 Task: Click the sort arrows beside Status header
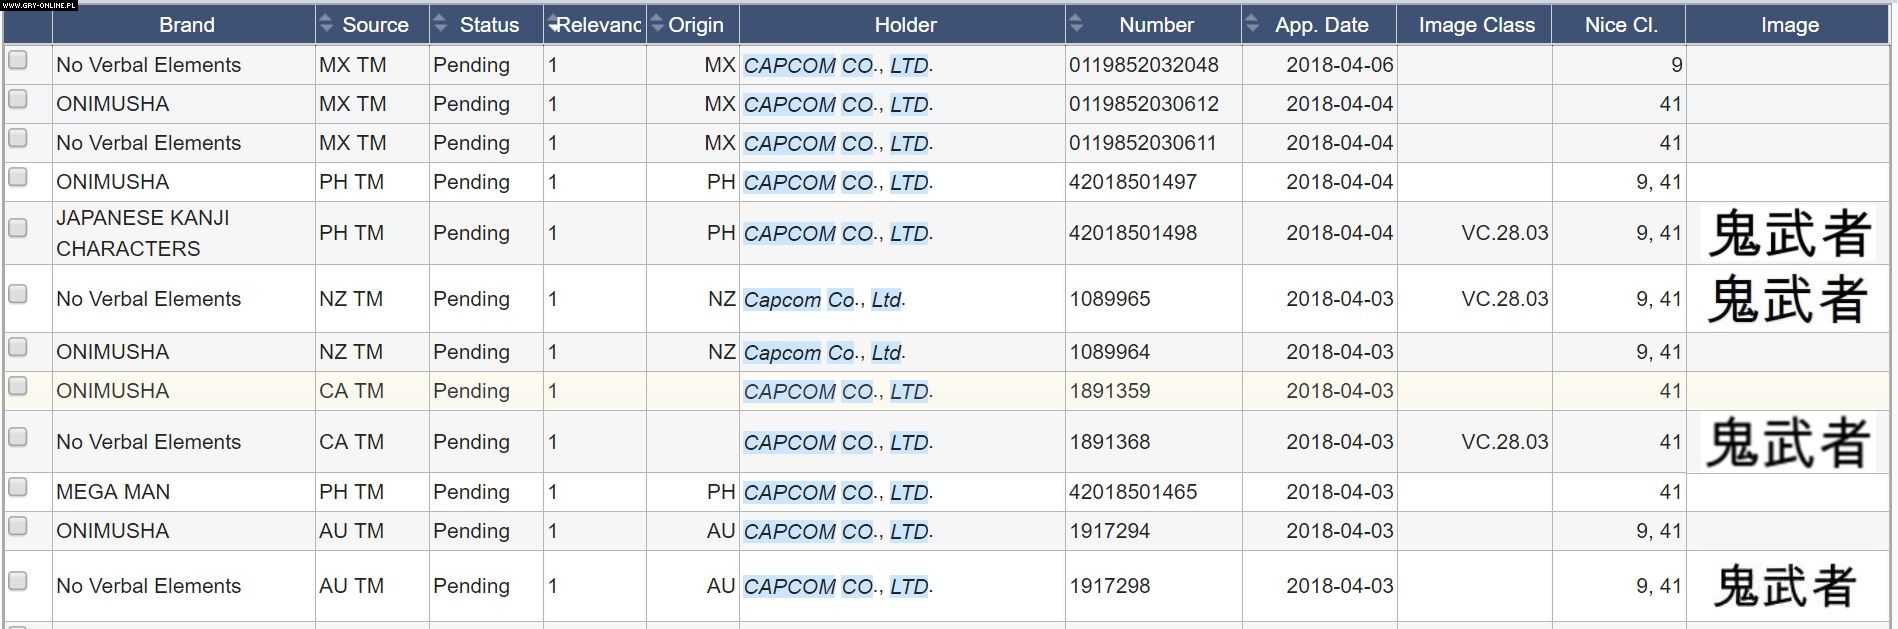[439, 24]
